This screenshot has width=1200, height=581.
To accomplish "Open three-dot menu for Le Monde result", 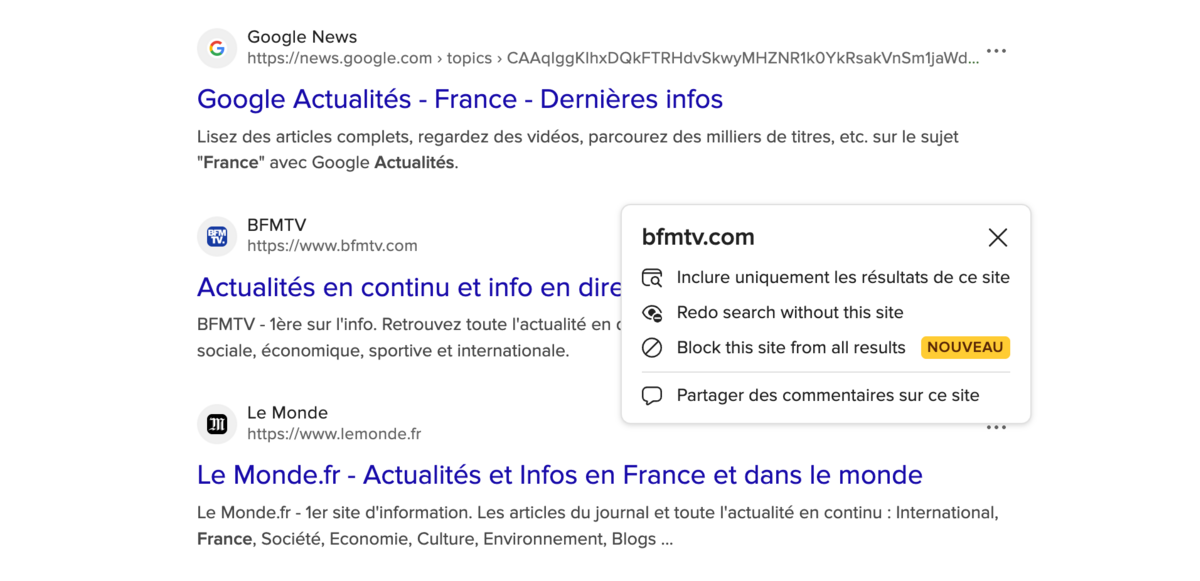I will pos(996,428).
